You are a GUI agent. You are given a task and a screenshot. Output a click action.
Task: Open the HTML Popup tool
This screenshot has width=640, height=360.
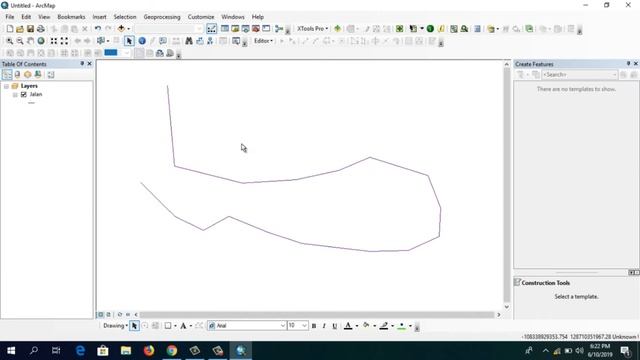163,41
